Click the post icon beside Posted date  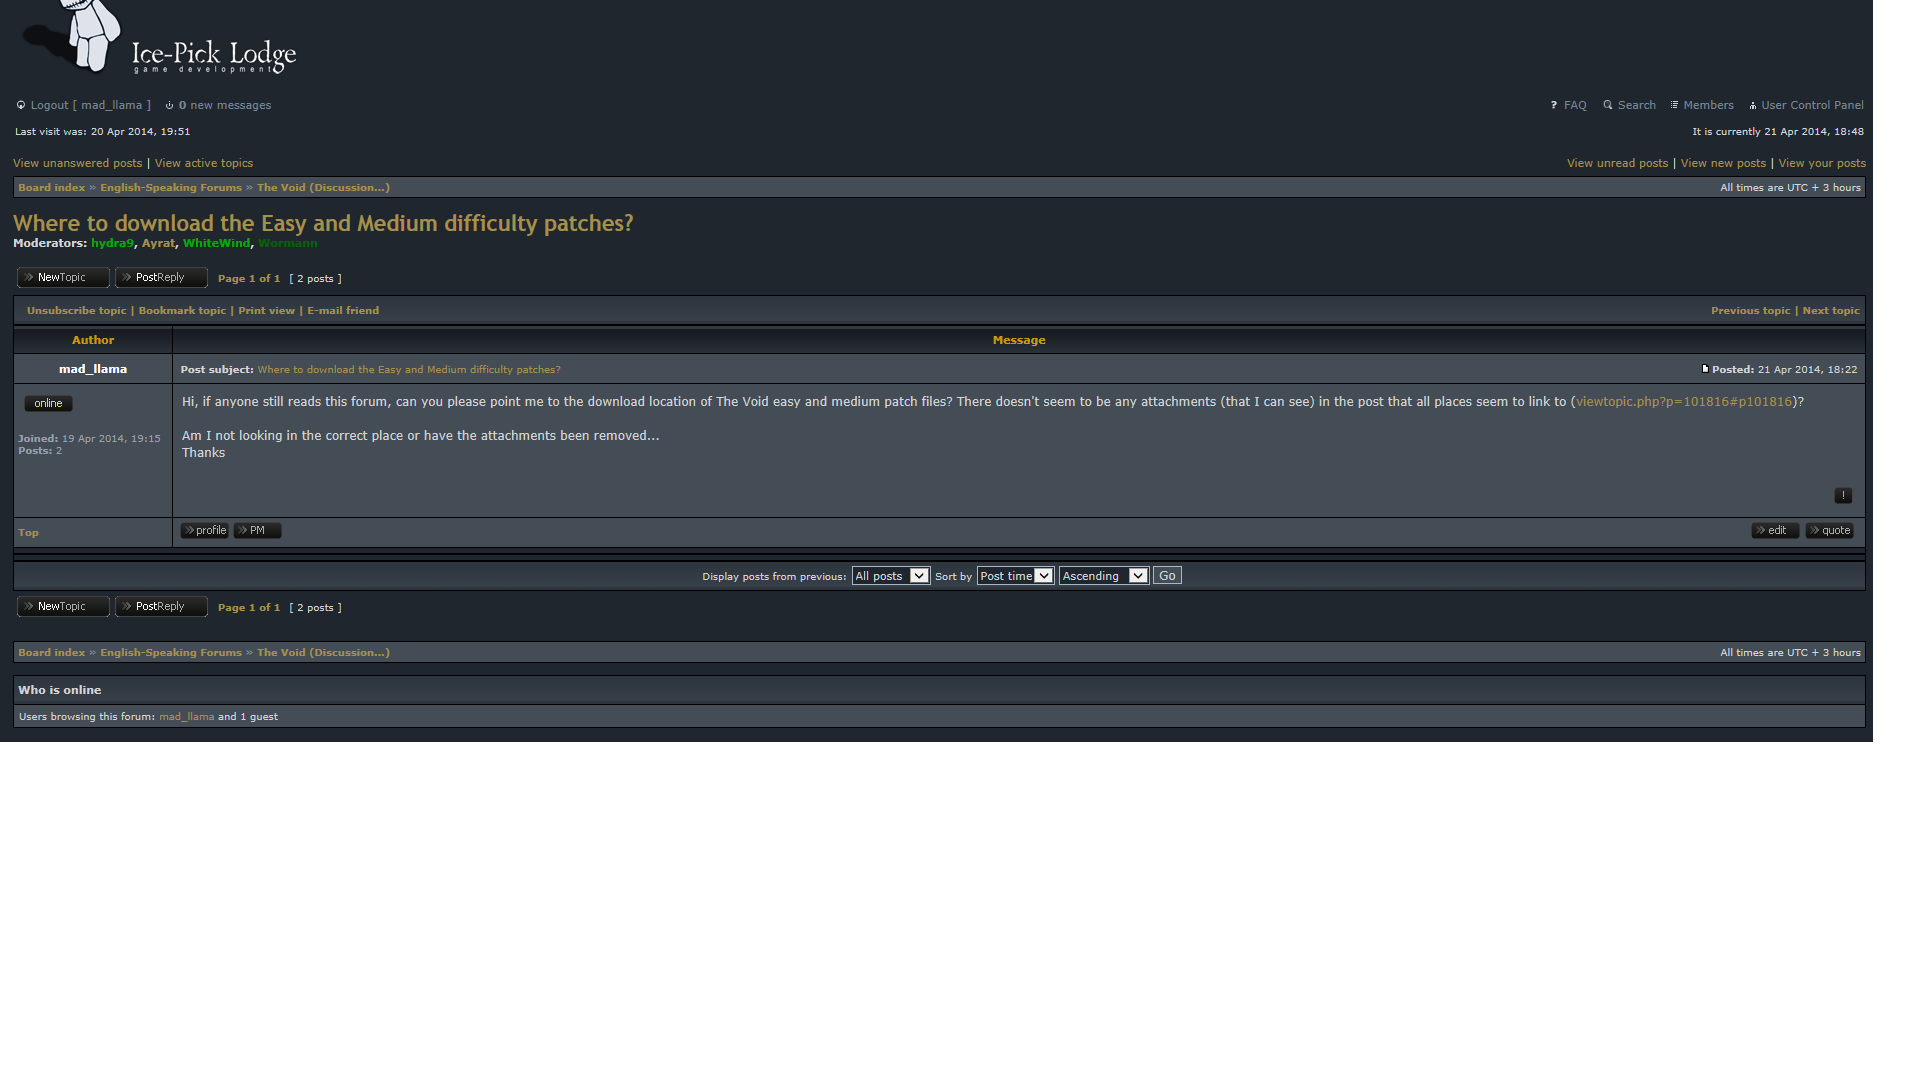click(1705, 369)
